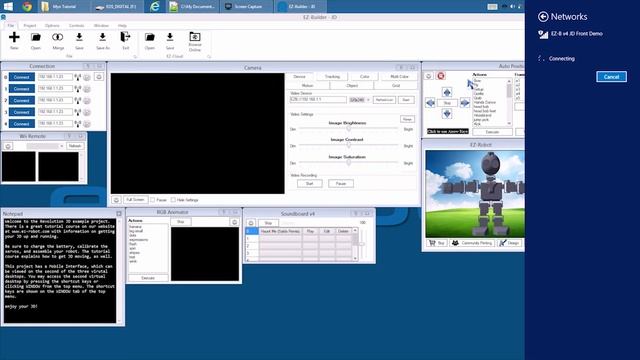Open the RGB Animator settings gear icon
Screen dimensions: 640x360
pyautogui.click(x=234, y=222)
